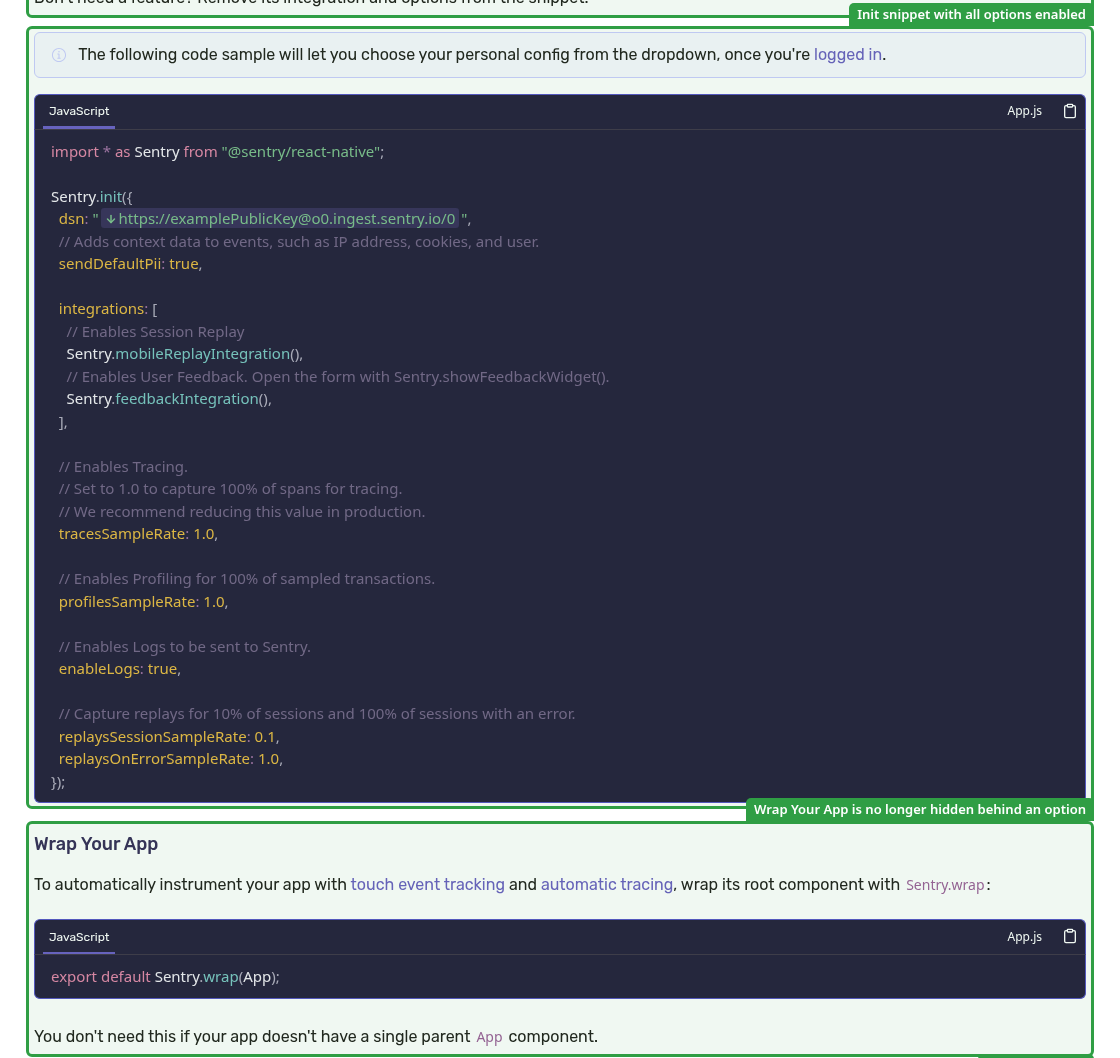
Task: Click '// Set to 1.0 to capture 100%' comment
Action: [x=230, y=489]
